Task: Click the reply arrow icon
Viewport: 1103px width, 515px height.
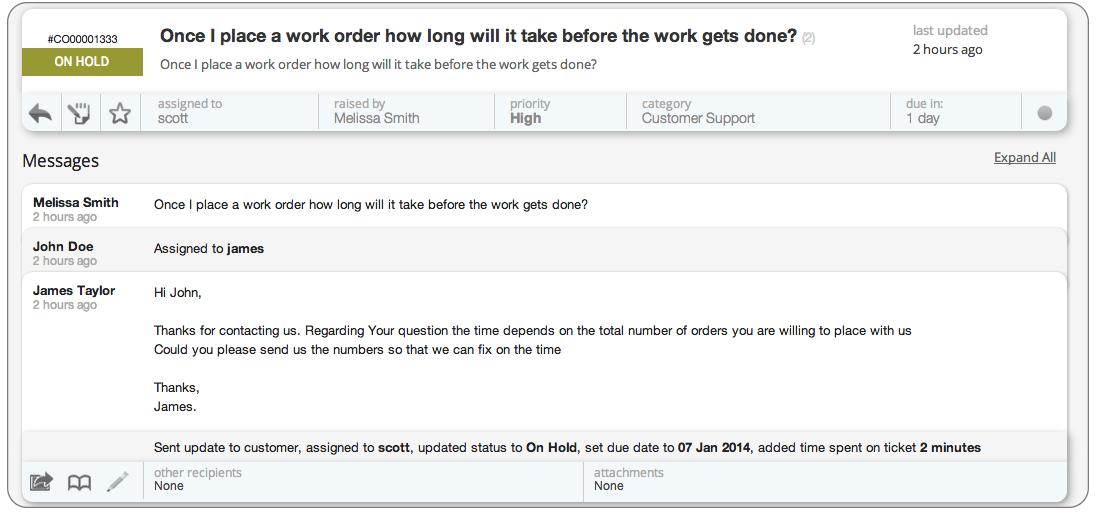Action: click(41, 113)
